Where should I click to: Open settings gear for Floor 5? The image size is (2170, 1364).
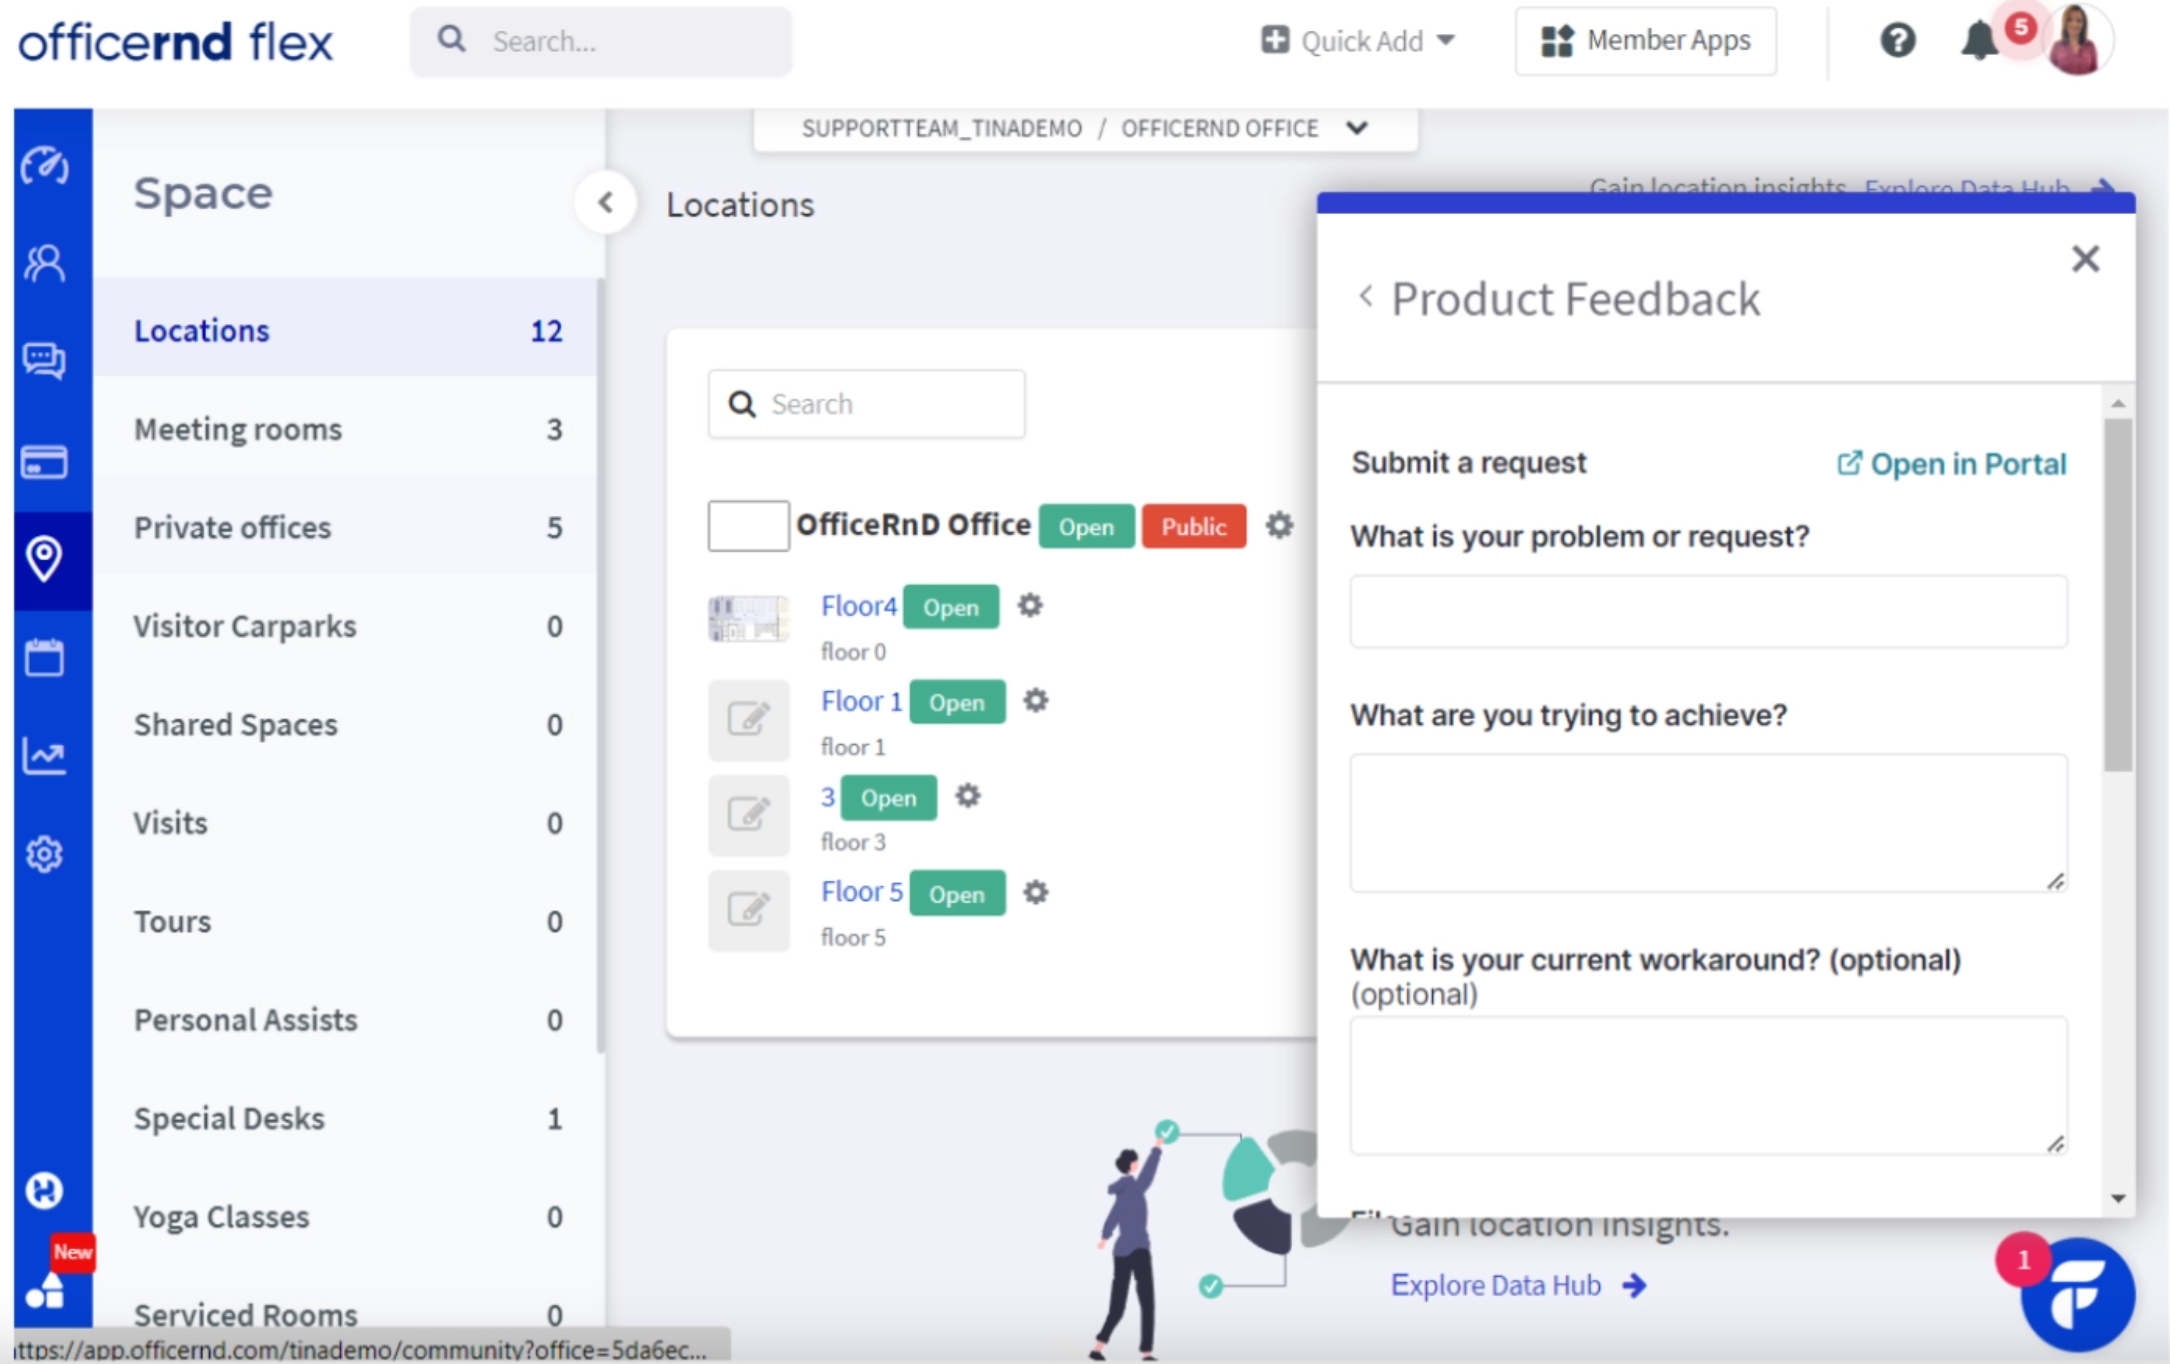pos(1036,892)
